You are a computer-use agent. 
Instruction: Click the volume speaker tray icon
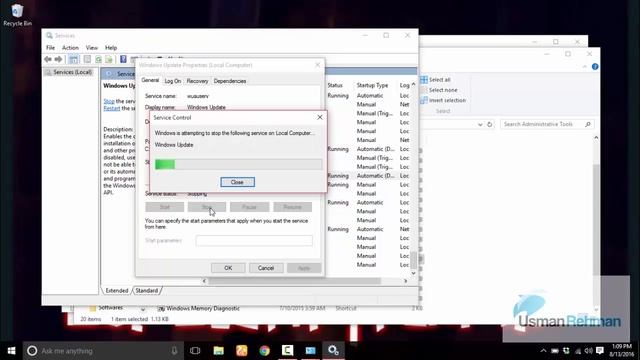(588, 351)
